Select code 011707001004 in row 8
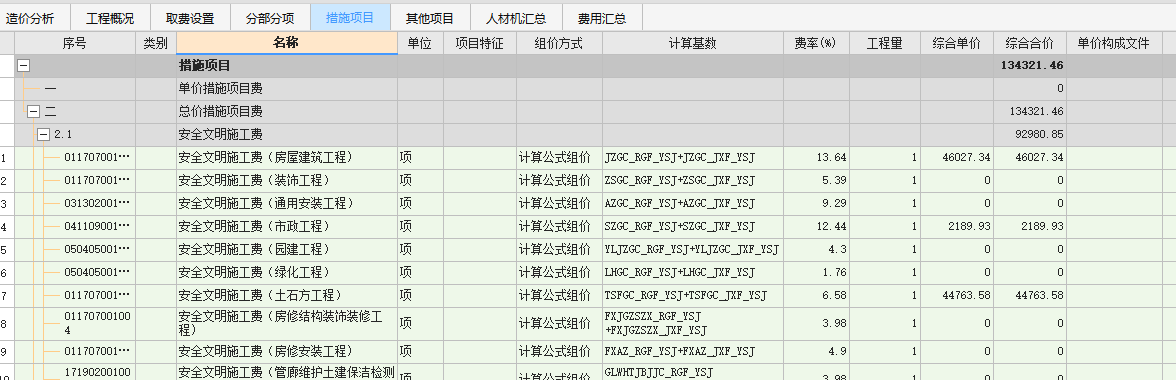Viewport: 1176px width, 380px height. tap(97, 323)
